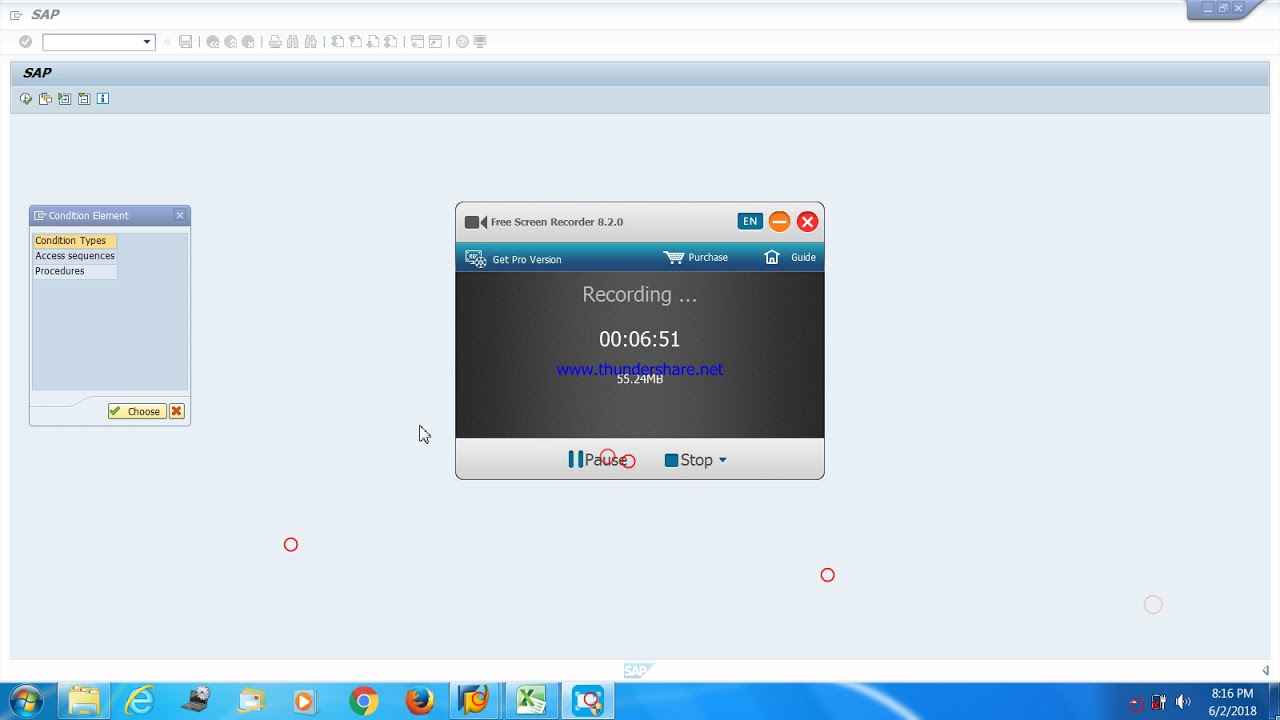Cancel the dialog with the red X beside Choose

pos(177,411)
